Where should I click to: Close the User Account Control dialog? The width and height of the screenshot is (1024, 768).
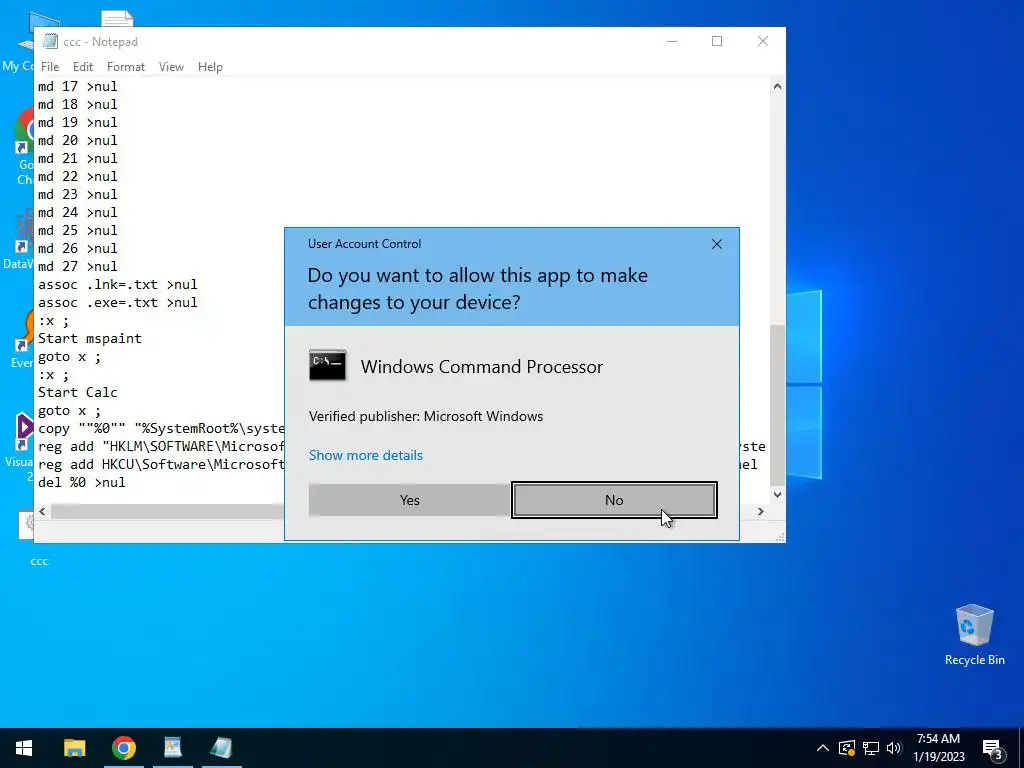tap(716, 244)
